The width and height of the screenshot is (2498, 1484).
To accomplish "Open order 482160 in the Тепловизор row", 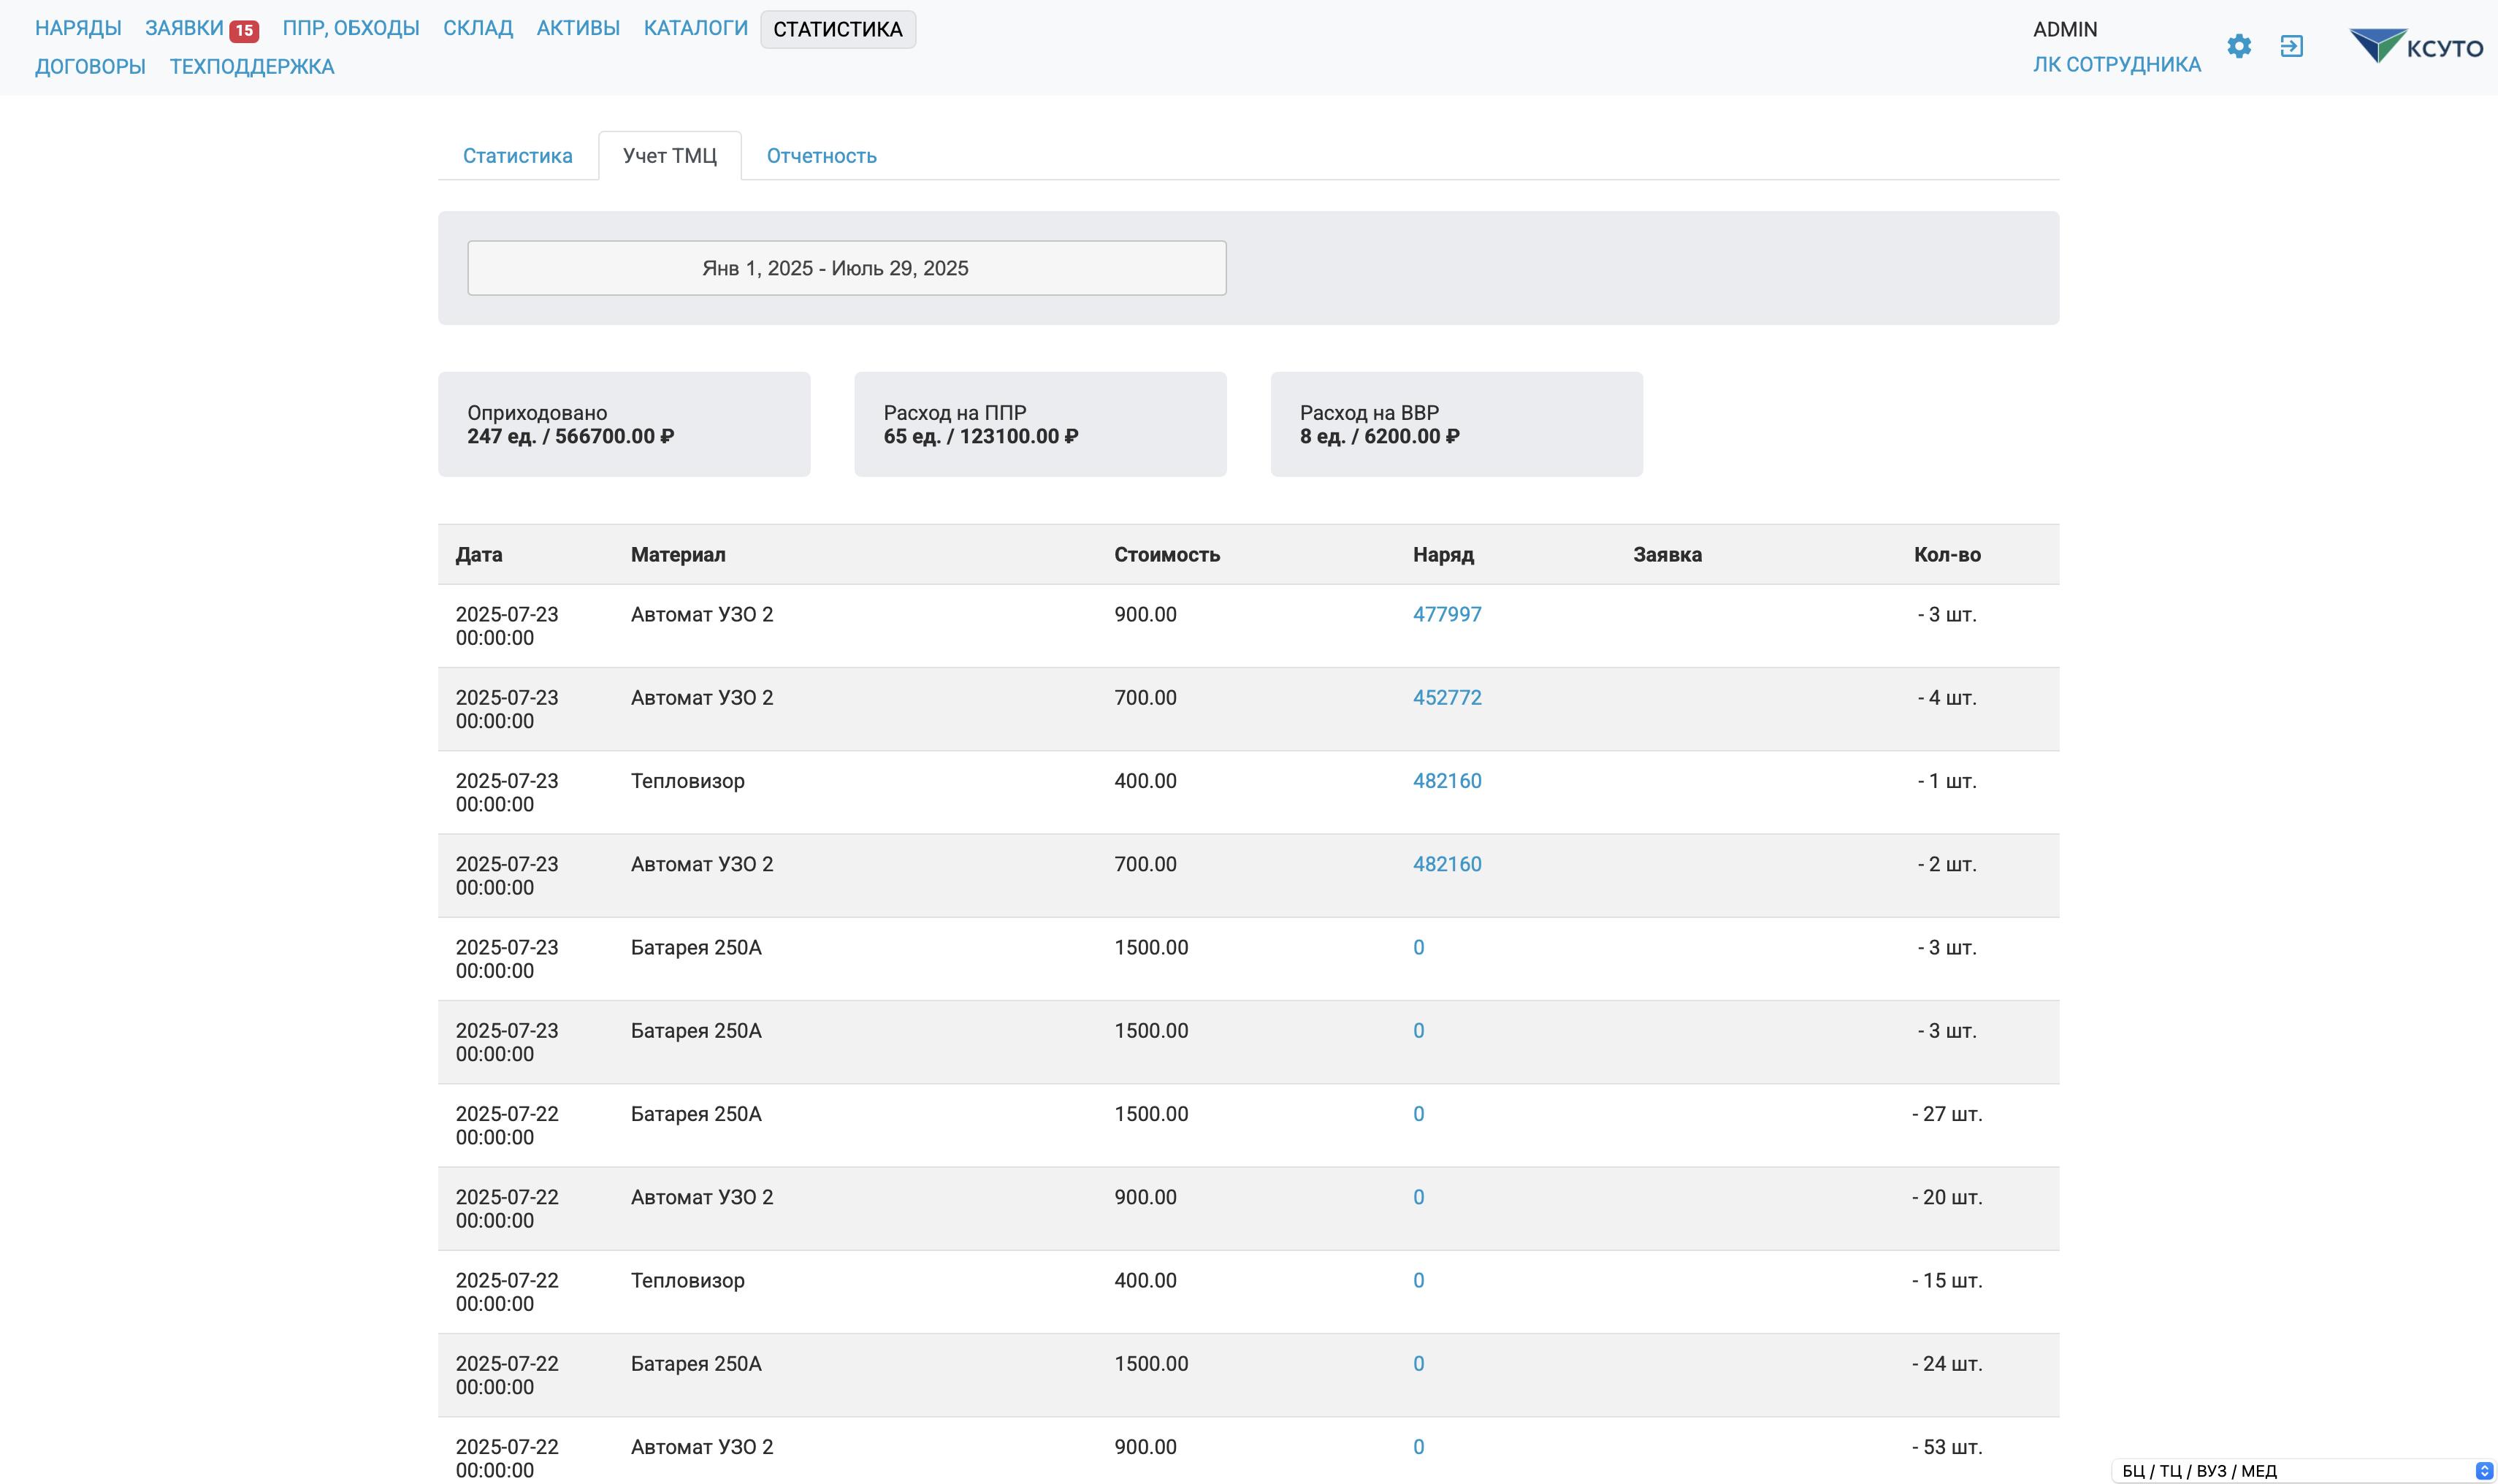I will point(1446,780).
